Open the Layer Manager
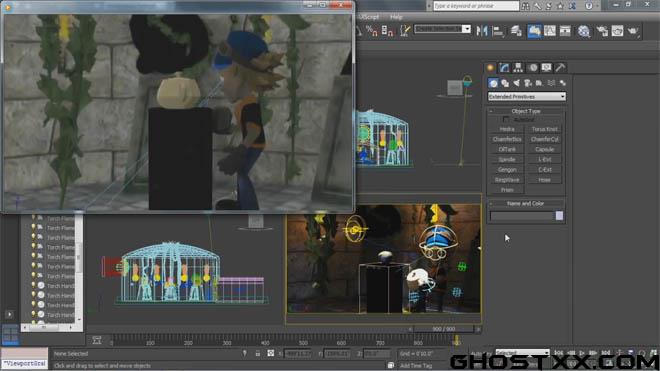The width and height of the screenshot is (660, 371). coord(516,31)
